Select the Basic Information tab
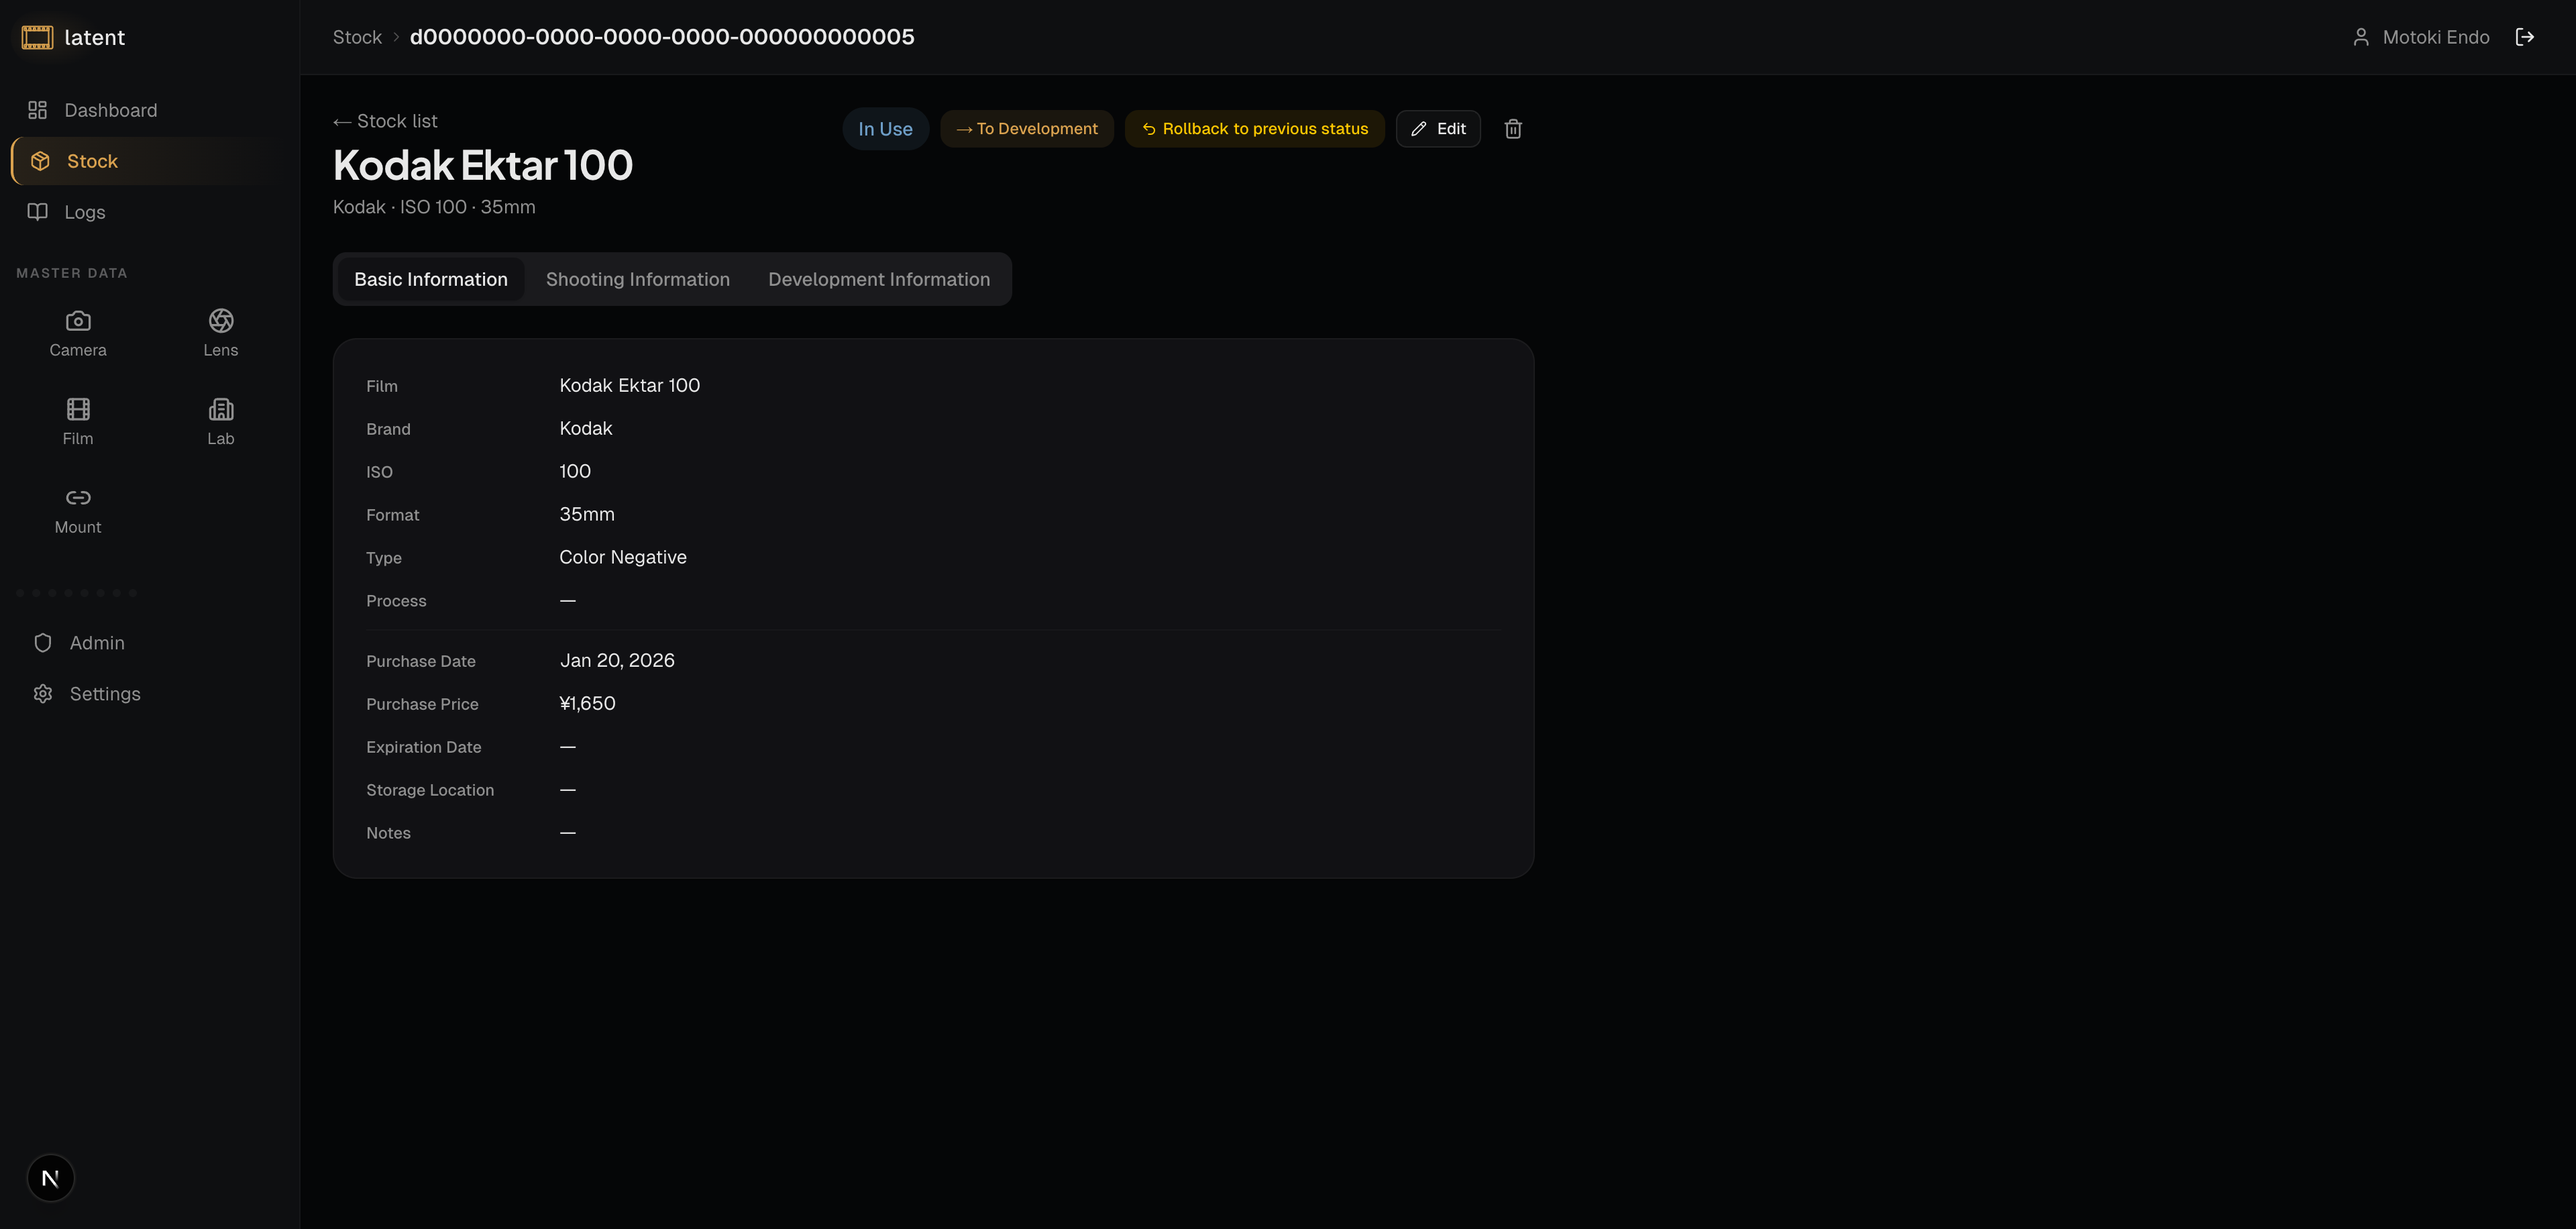 (x=430, y=279)
